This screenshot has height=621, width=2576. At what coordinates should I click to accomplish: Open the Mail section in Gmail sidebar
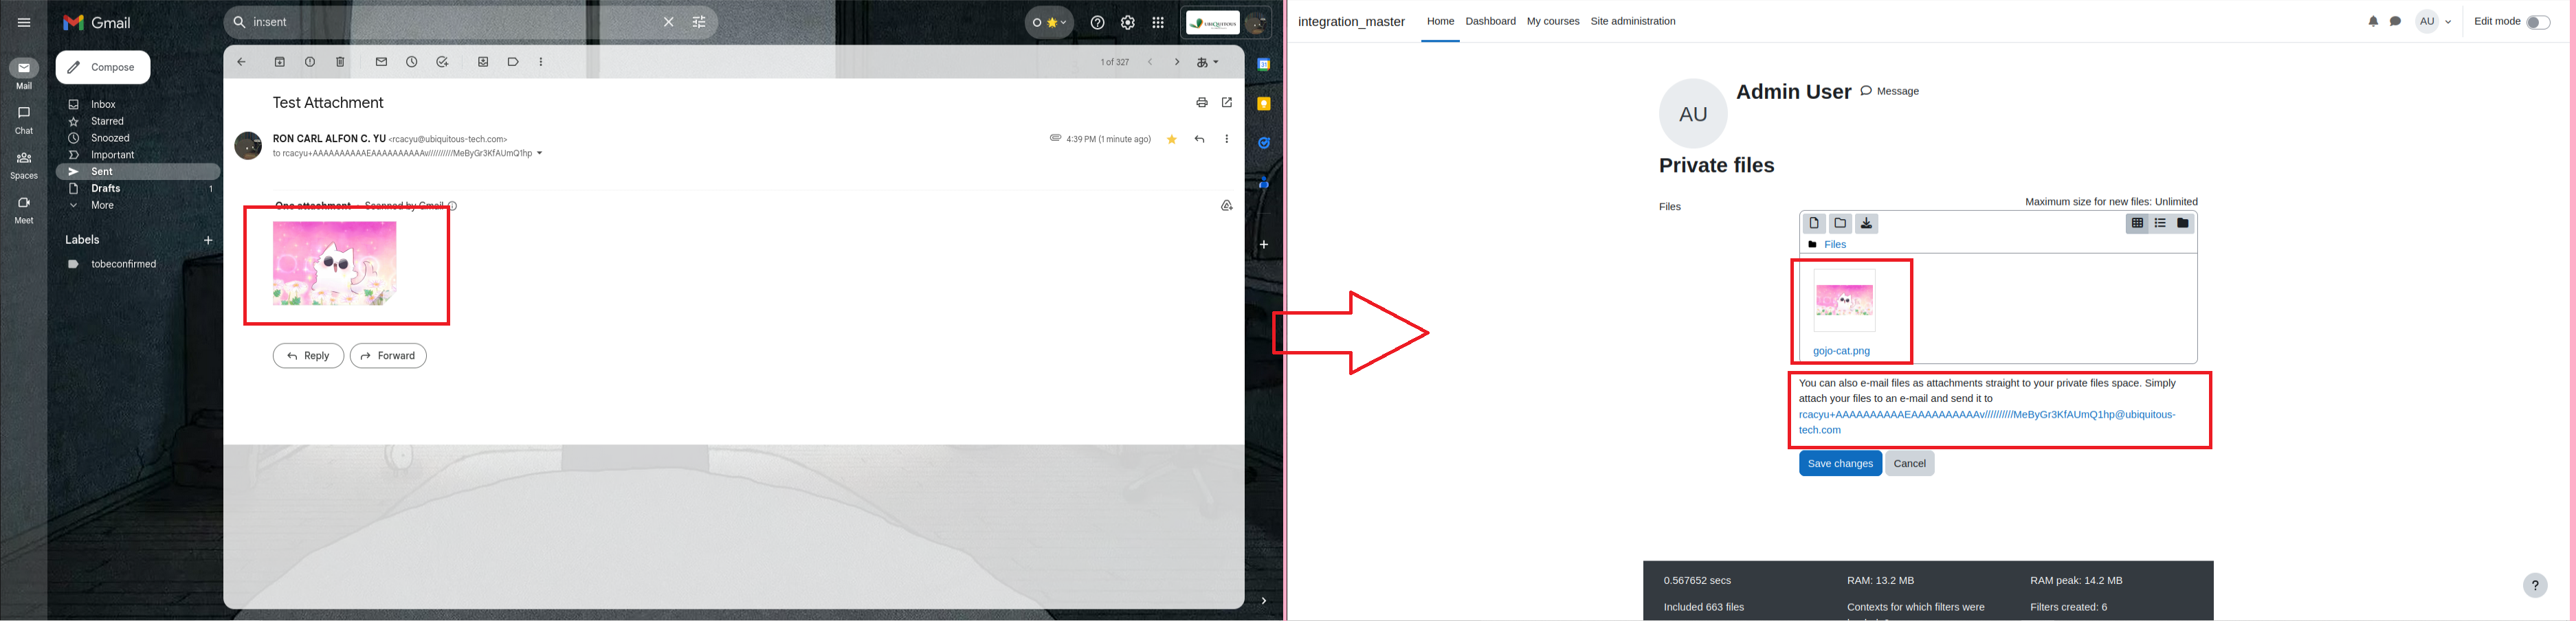click(24, 74)
